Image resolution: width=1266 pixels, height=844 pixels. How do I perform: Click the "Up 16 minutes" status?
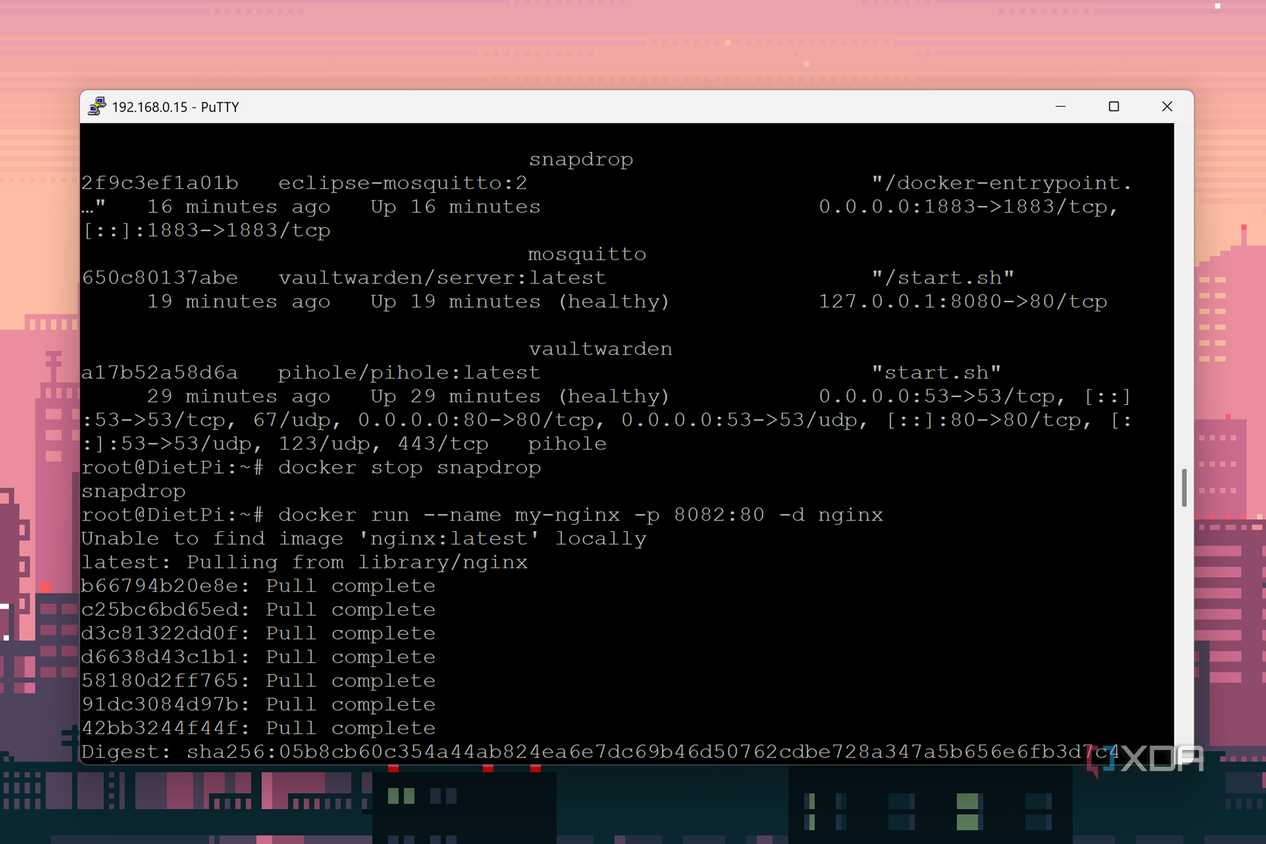point(455,207)
